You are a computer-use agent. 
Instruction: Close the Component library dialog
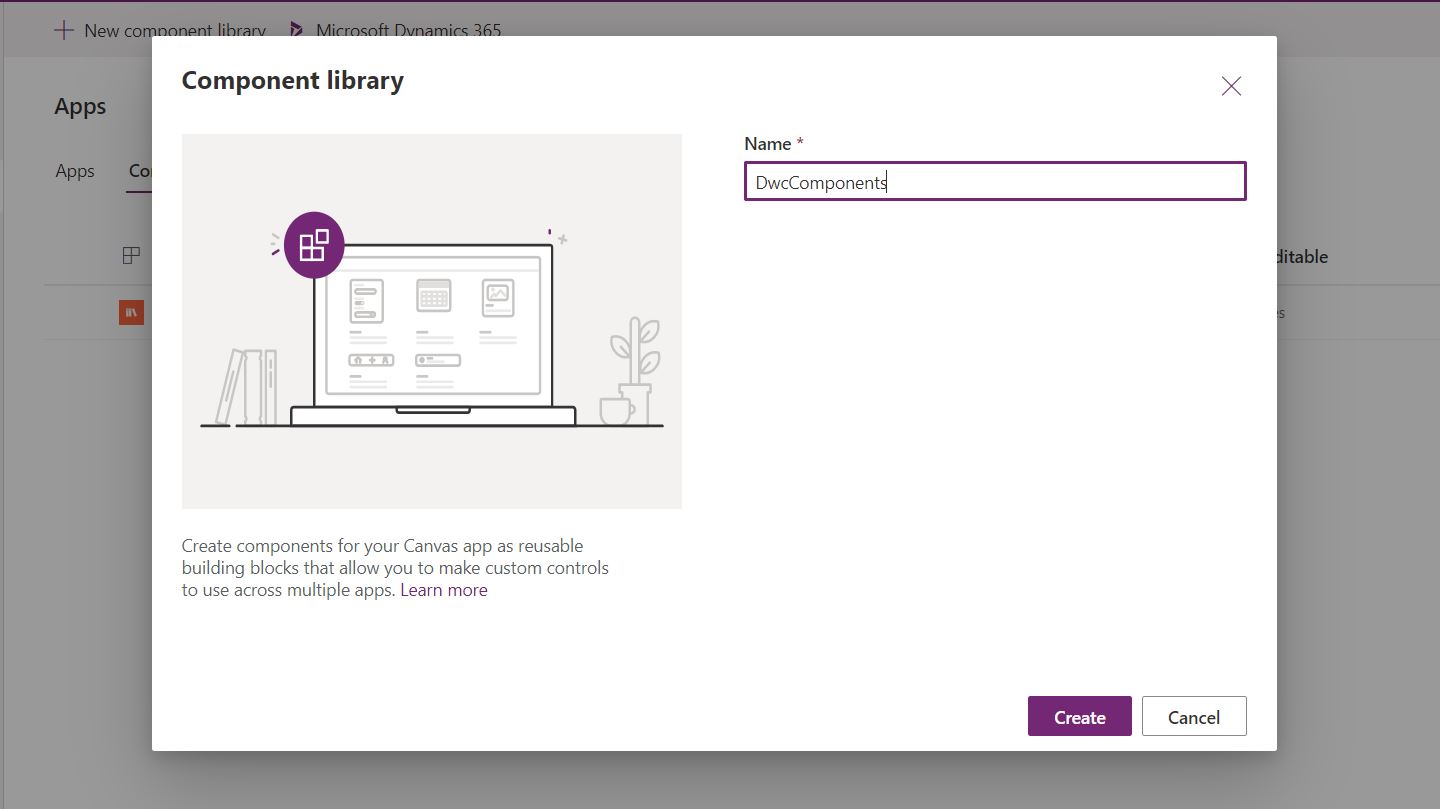point(1231,86)
